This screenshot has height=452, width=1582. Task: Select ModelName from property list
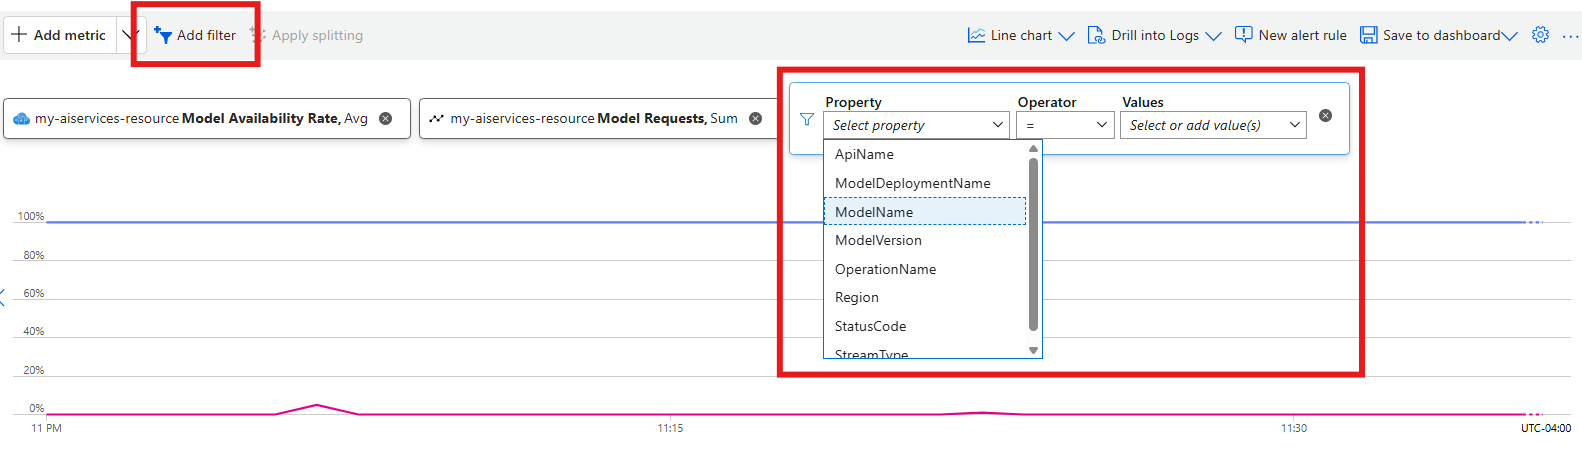click(874, 212)
